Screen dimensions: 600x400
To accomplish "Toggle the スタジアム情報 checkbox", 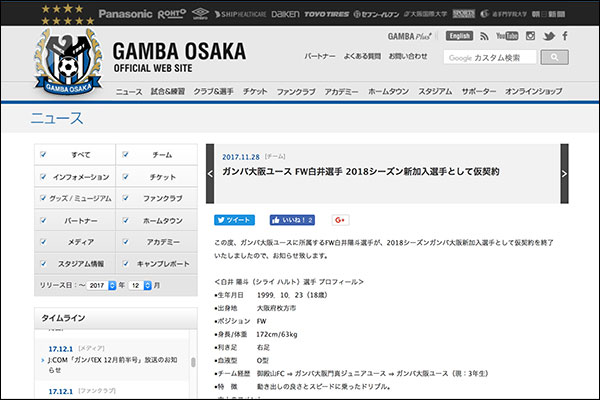I will click(42, 263).
